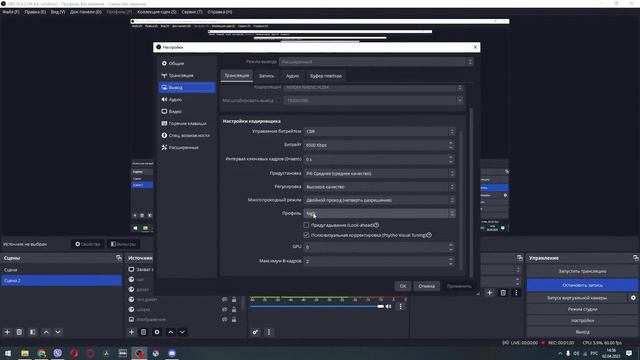Delete scene transition with trash icon
This screenshot has height=360, width=640.
click(x=503, y=292)
